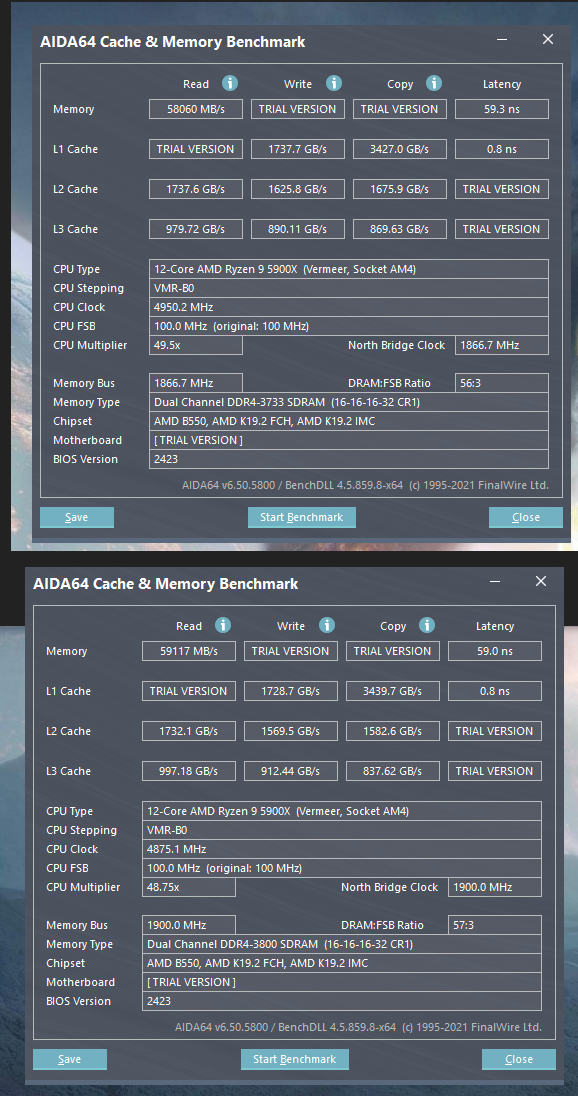Select Memory read value 58060 MB/s
This screenshot has height=1096, width=578.
point(196,109)
